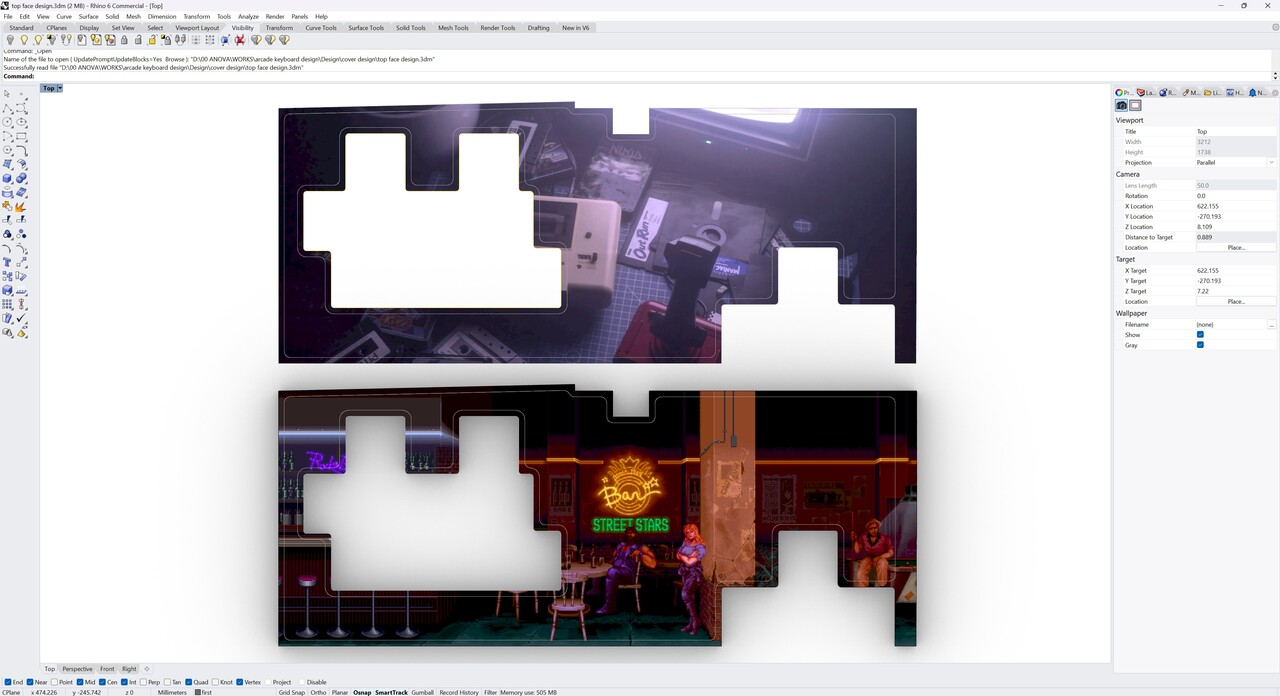This screenshot has height=696, width=1280.
Task: Open the Top viewport title dropdown arrow
Action: tap(60, 88)
